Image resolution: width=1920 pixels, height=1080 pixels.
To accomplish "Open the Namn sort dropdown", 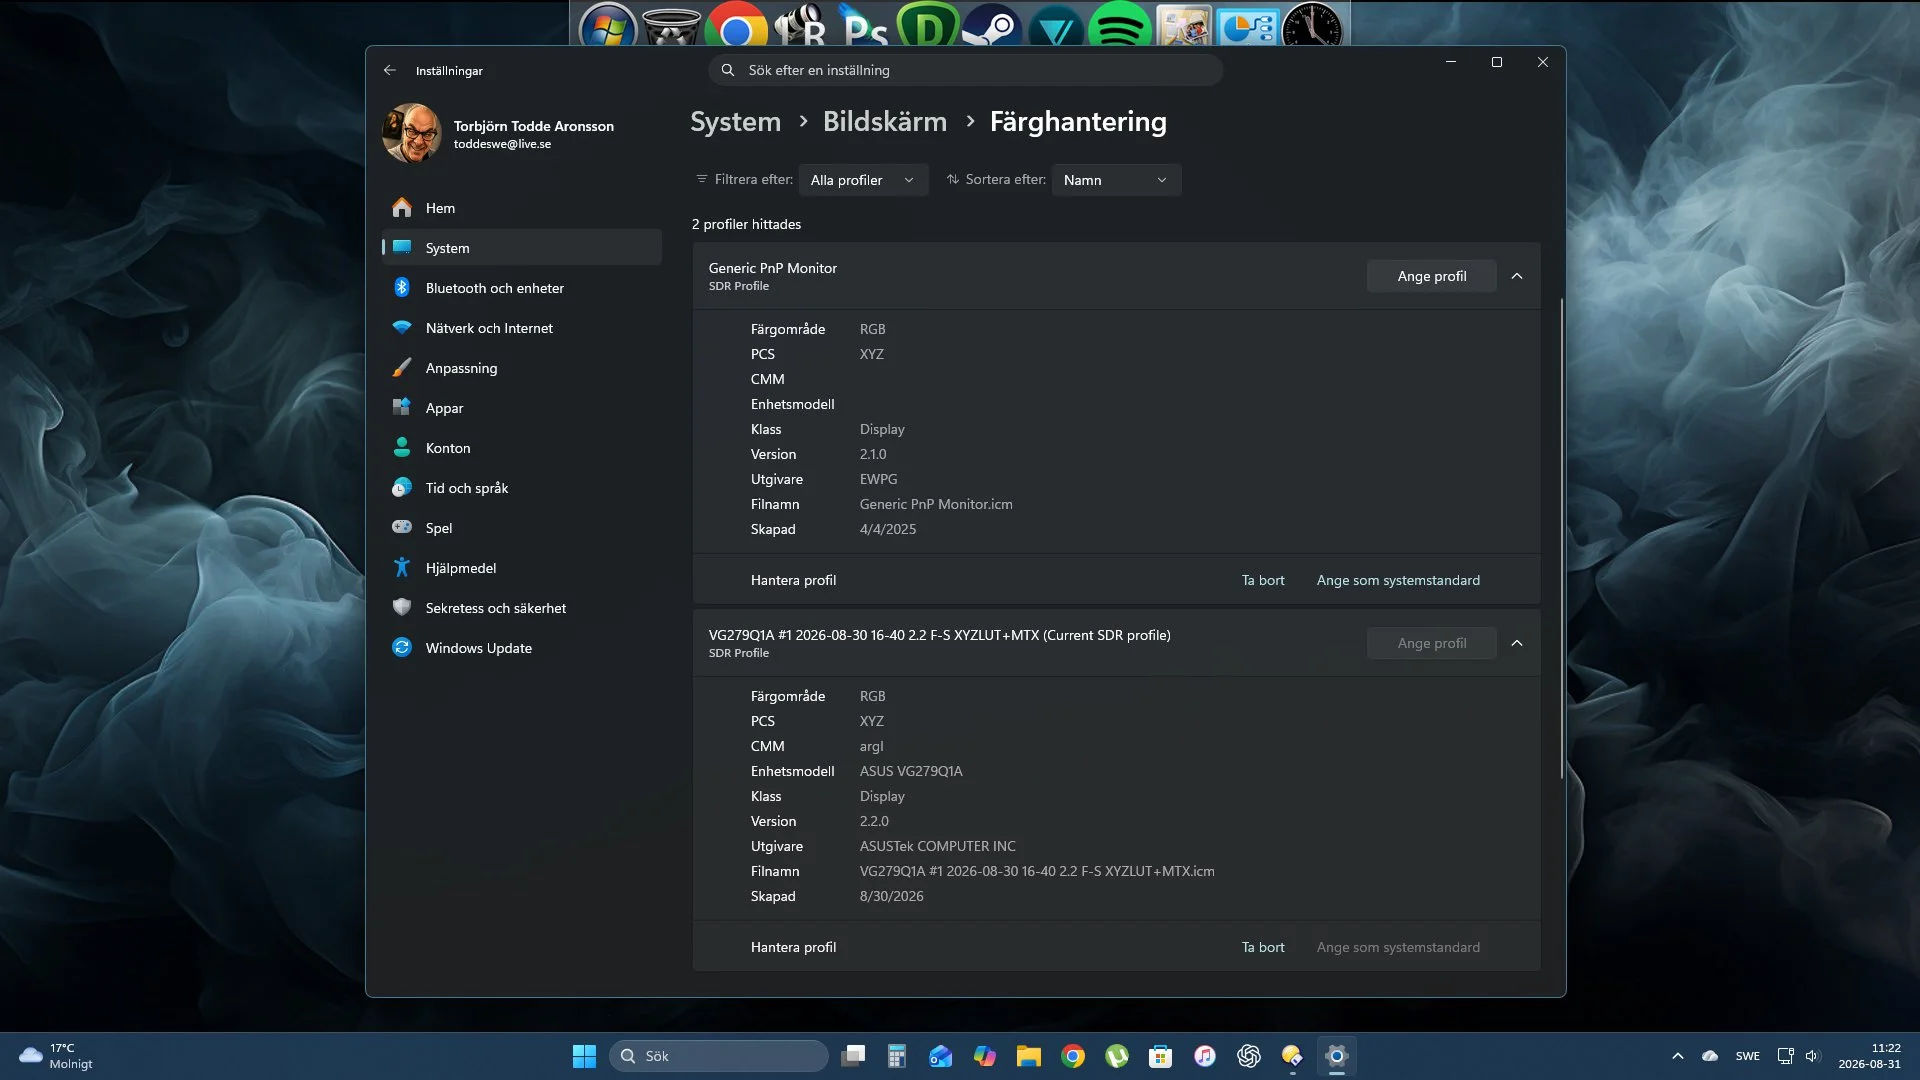I will 1116,180.
